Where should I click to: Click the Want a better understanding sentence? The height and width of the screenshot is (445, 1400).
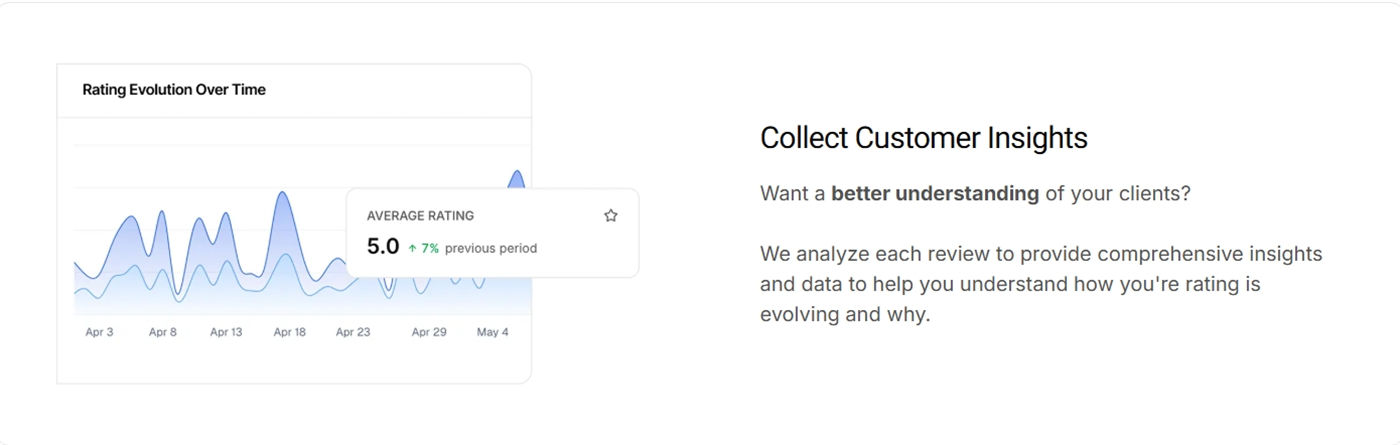pyautogui.click(x=975, y=193)
